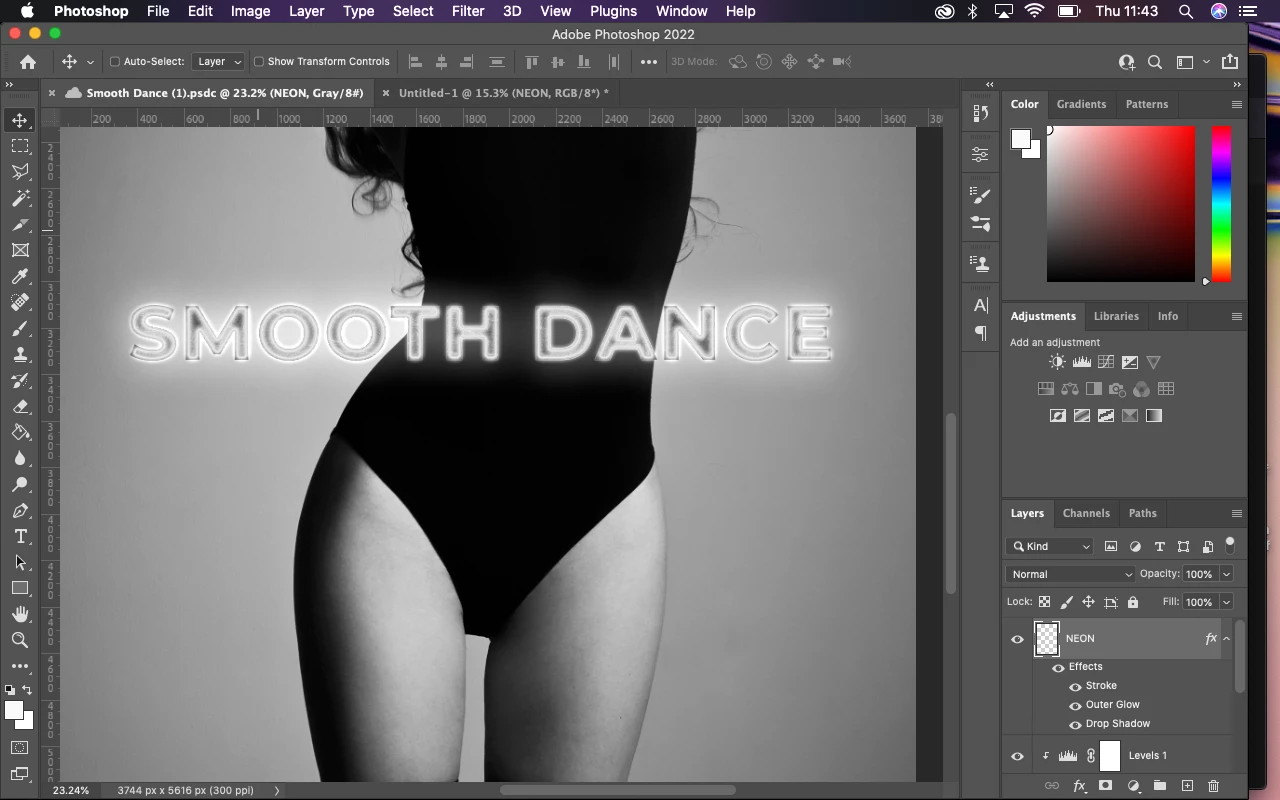Check Show Transform Controls
The height and width of the screenshot is (800, 1280).
[259, 62]
